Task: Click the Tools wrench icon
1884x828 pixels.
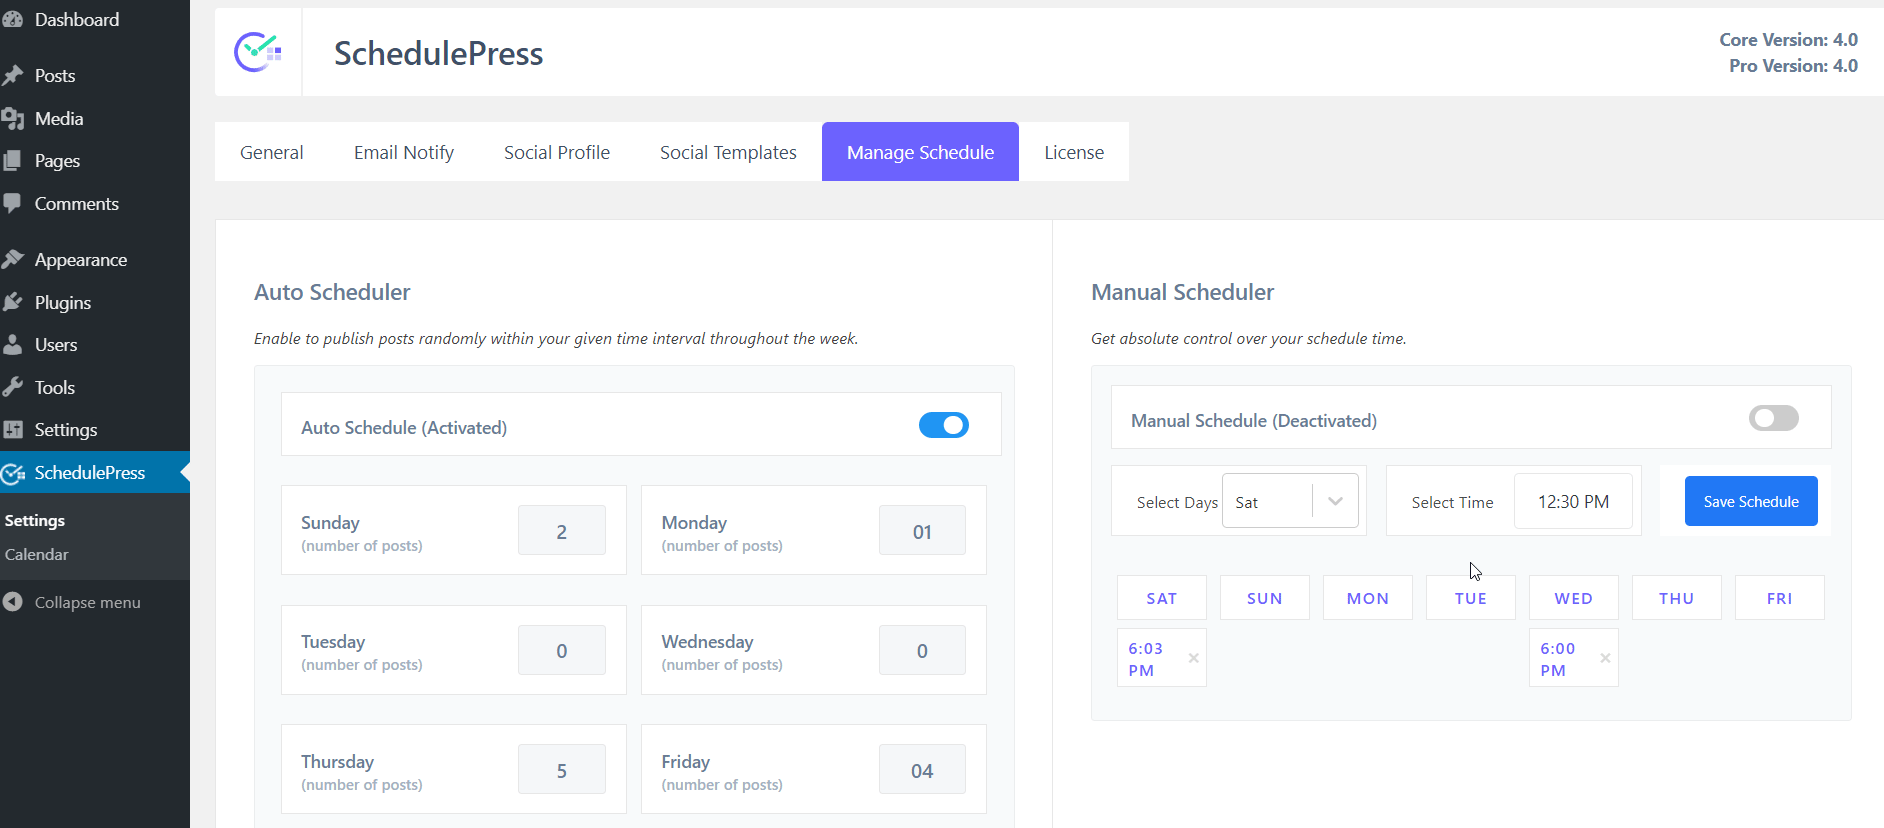Action: 13,388
